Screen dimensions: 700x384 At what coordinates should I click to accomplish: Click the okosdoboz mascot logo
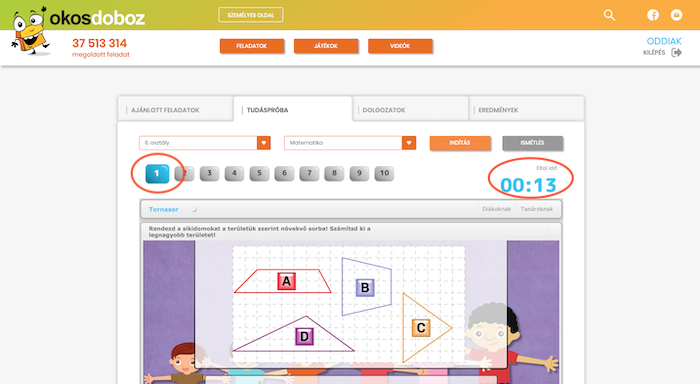click(x=29, y=30)
